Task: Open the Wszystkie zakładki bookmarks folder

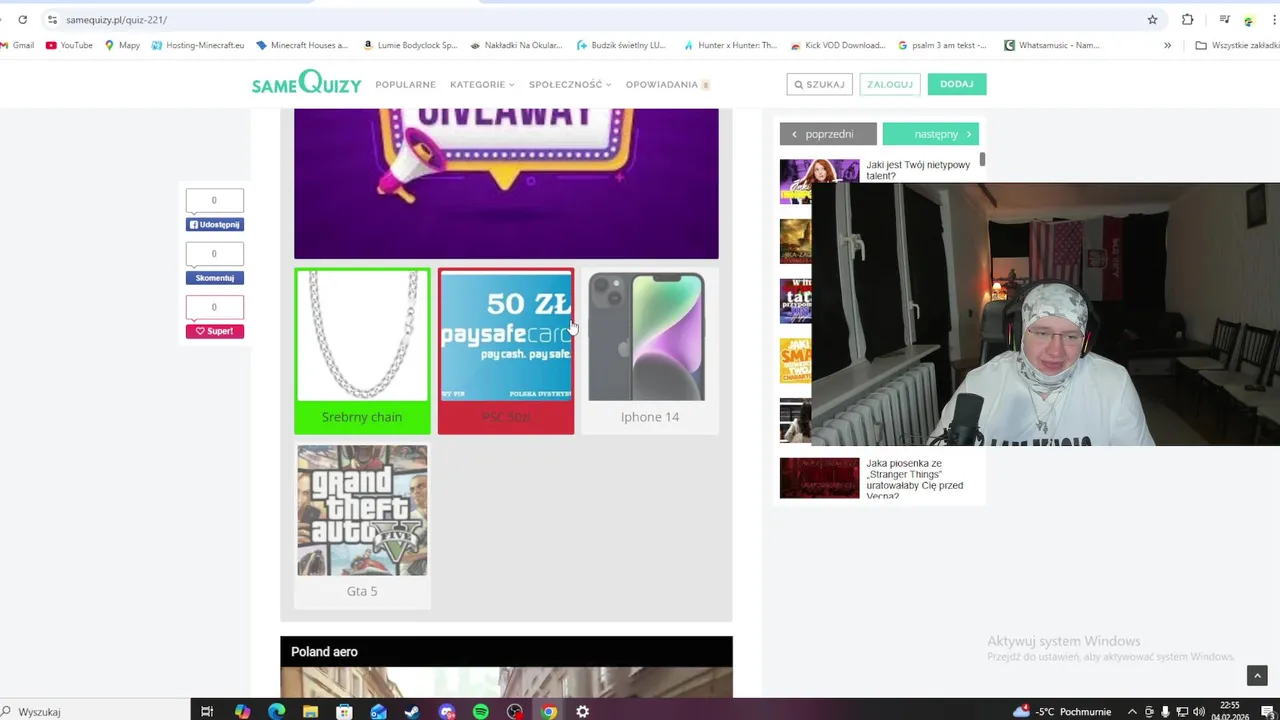Action: (x=1238, y=45)
